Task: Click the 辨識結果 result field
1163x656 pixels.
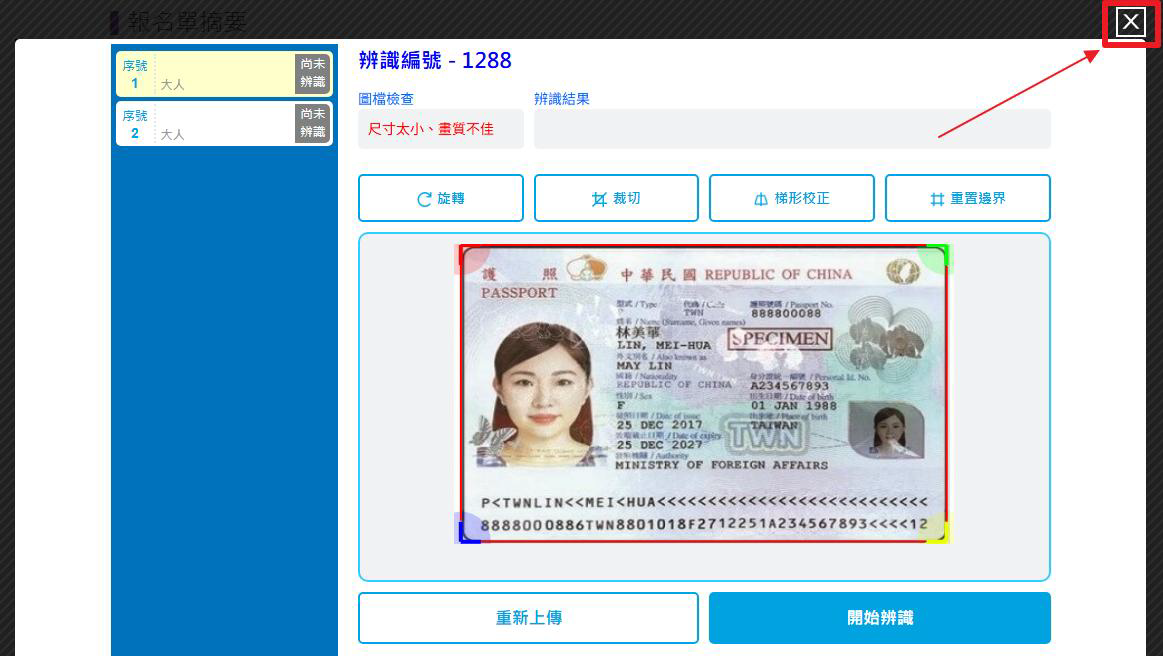Action: pyautogui.click(x=791, y=129)
